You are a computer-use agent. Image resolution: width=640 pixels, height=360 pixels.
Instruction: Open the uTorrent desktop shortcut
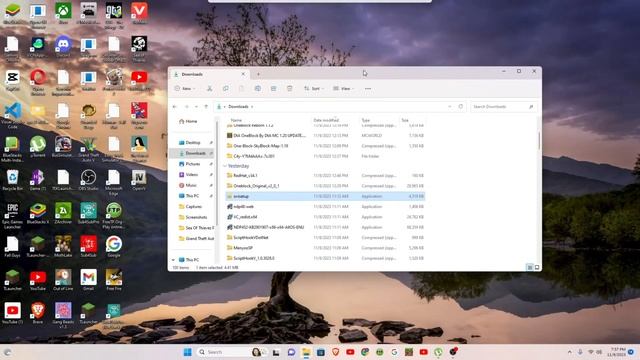tap(38, 147)
